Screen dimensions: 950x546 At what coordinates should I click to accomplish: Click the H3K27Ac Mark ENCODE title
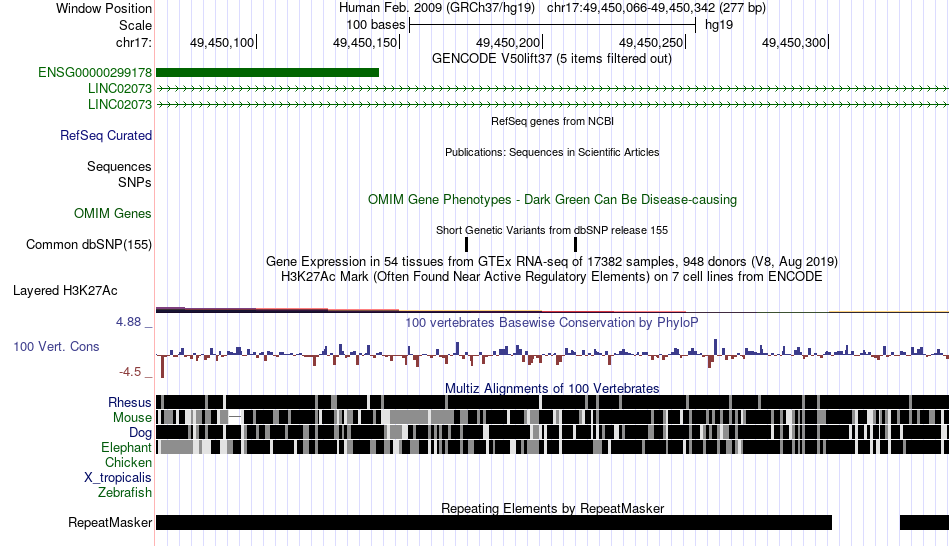(x=552, y=277)
